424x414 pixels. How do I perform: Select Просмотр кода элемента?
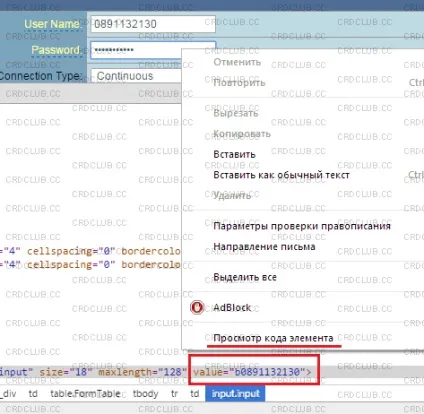(x=273, y=338)
